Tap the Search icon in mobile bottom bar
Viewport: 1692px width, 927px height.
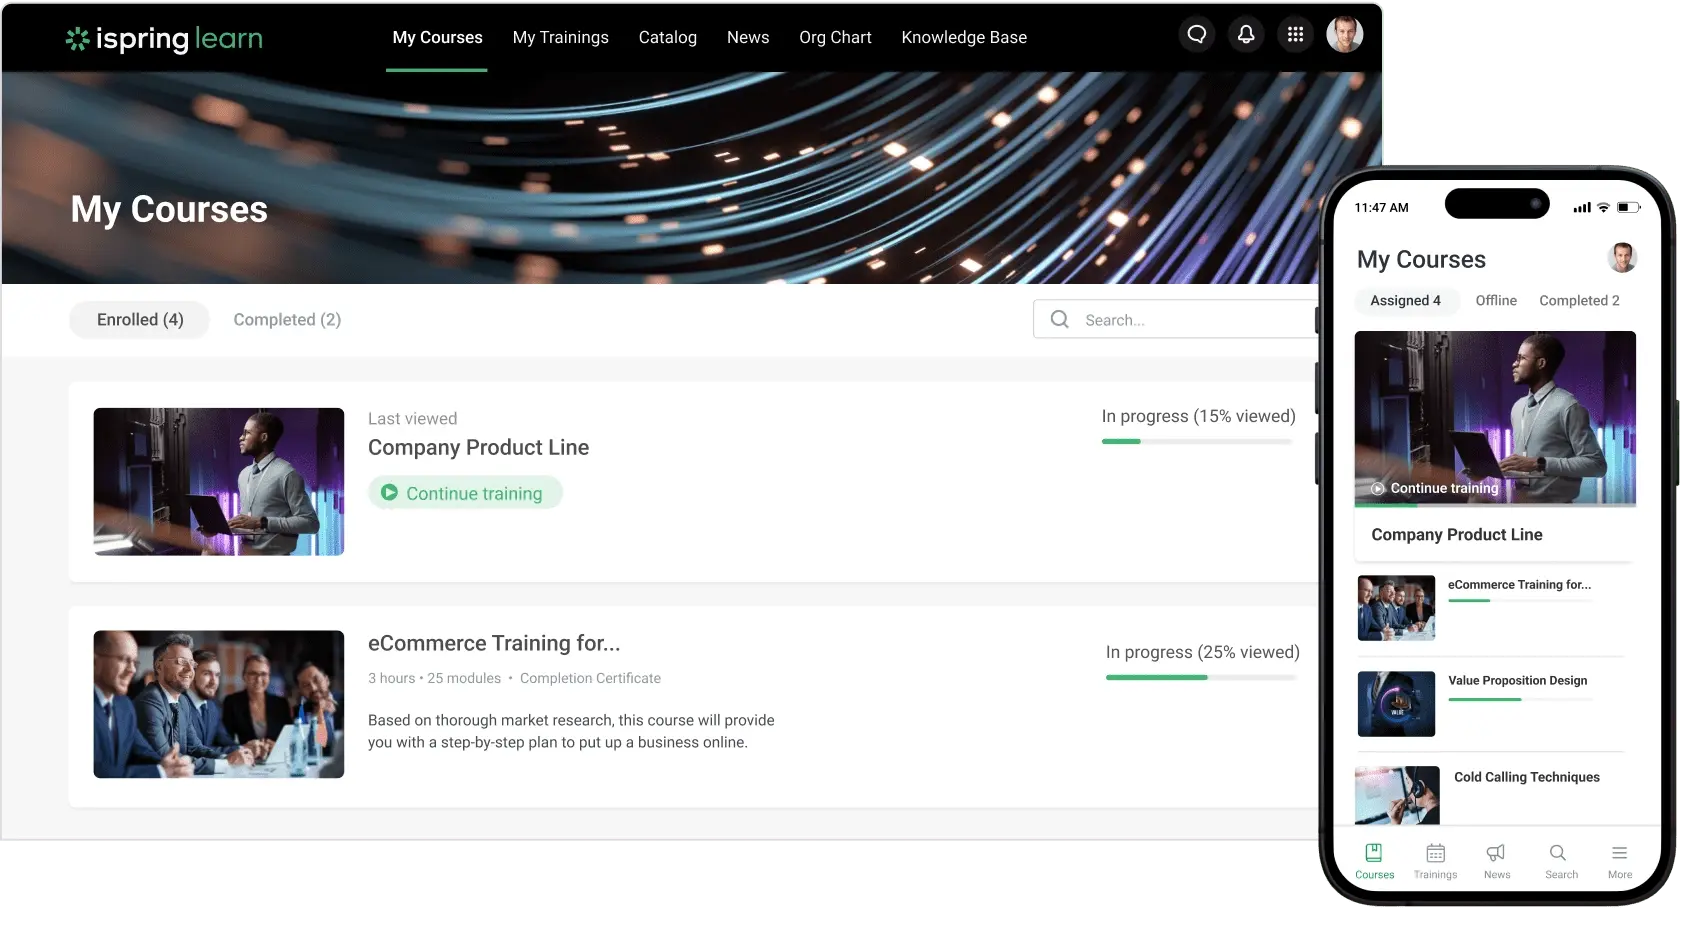click(x=1559, y=860)
